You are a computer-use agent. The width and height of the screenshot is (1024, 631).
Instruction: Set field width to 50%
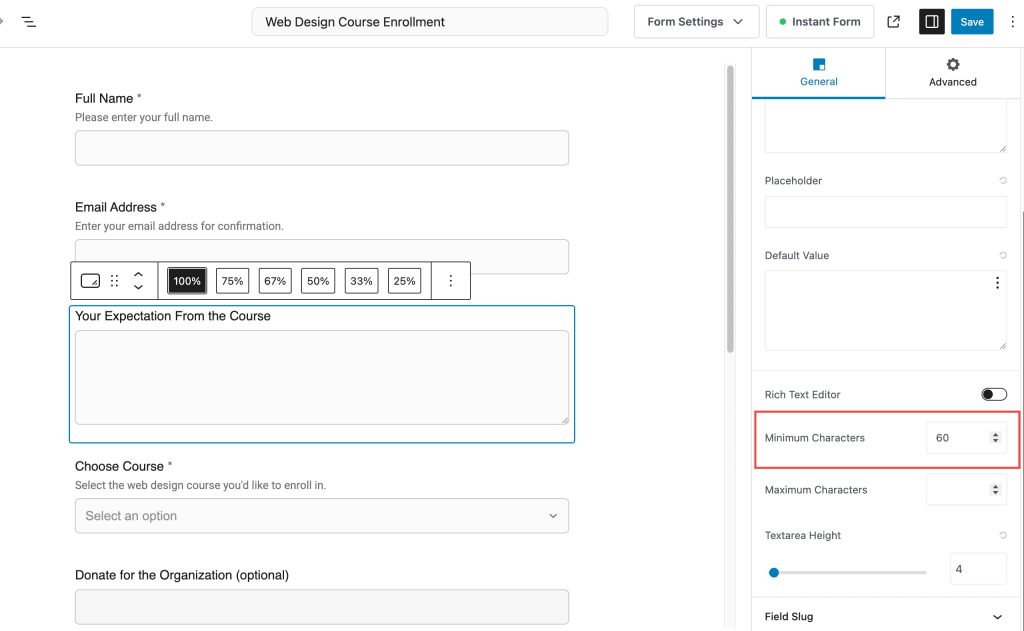[x=318, y=281]
